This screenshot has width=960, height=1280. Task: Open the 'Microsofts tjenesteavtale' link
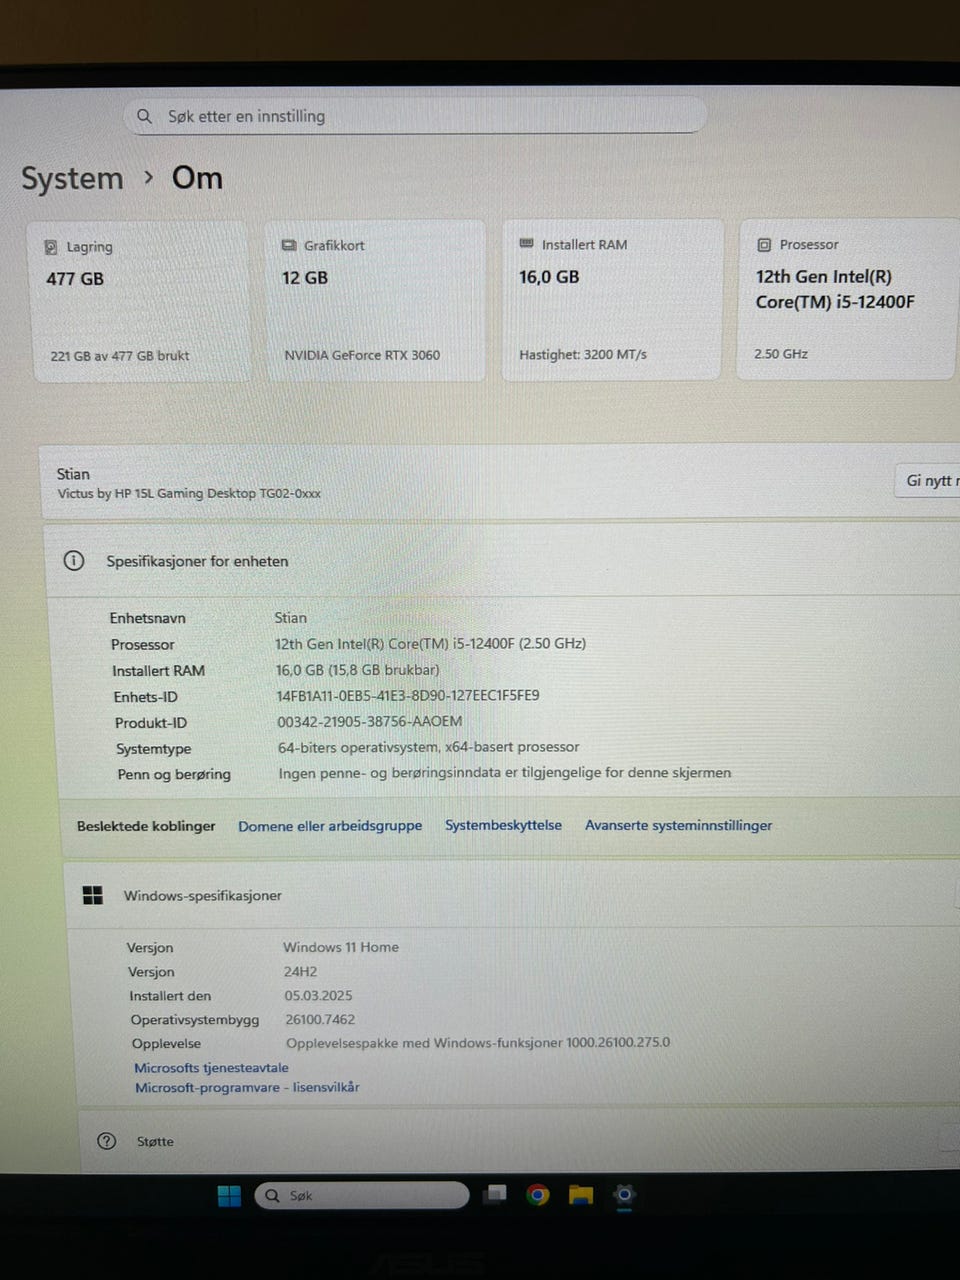pyautogui.click(x=211, y=1068)
